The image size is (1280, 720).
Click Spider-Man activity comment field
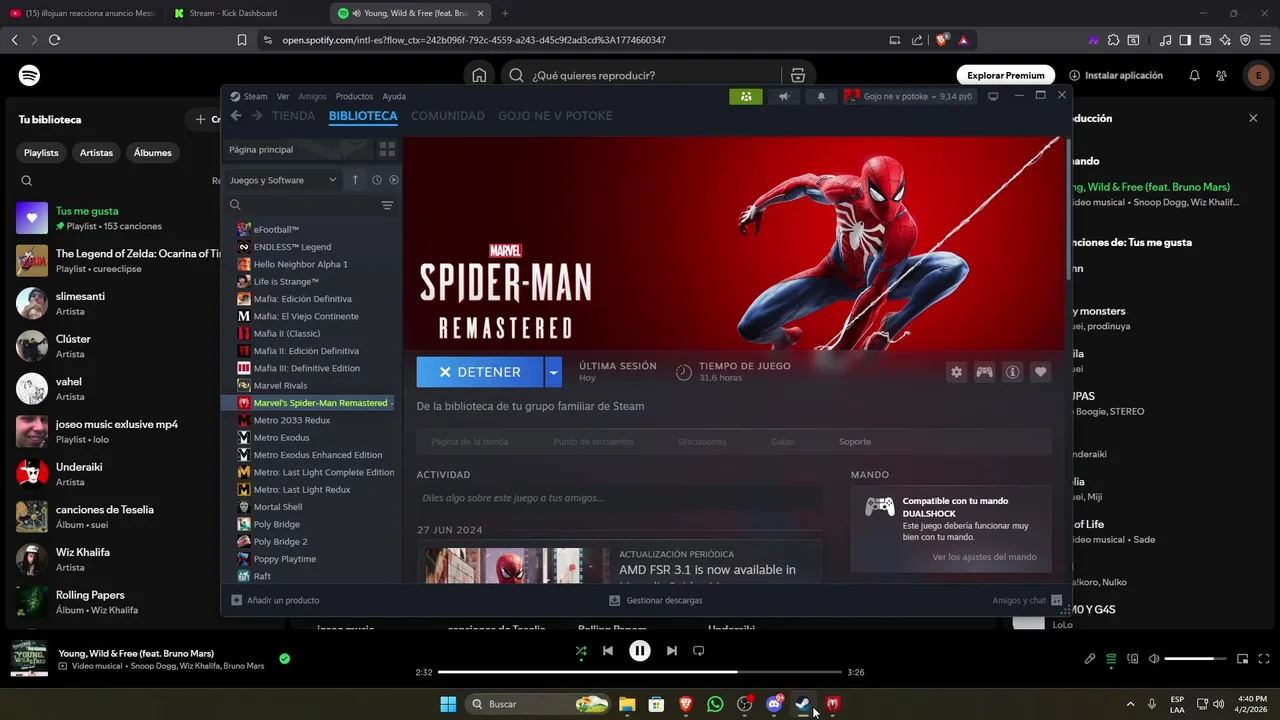pyautogui.click(x=619, y=497)
